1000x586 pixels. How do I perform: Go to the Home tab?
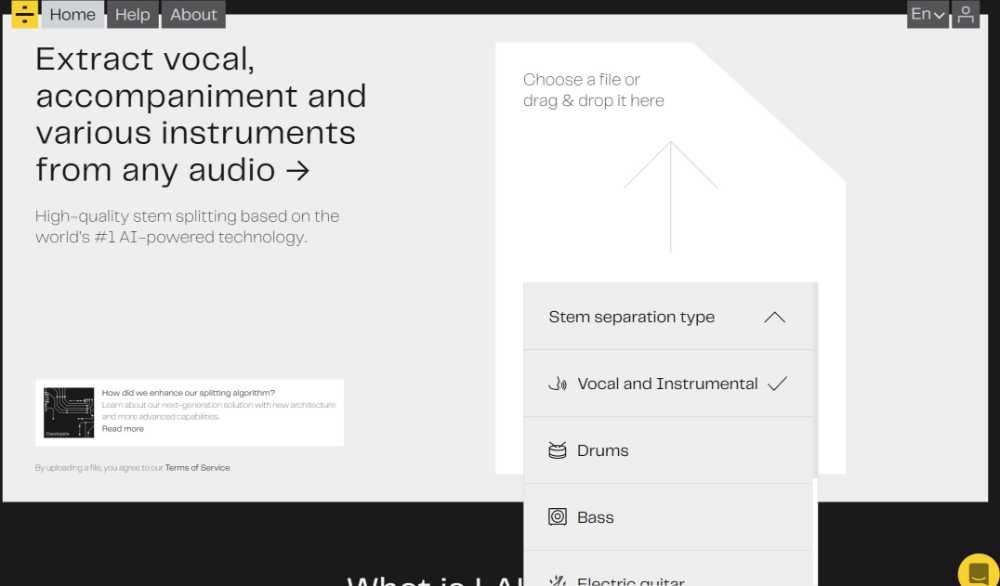click(72, 14)
